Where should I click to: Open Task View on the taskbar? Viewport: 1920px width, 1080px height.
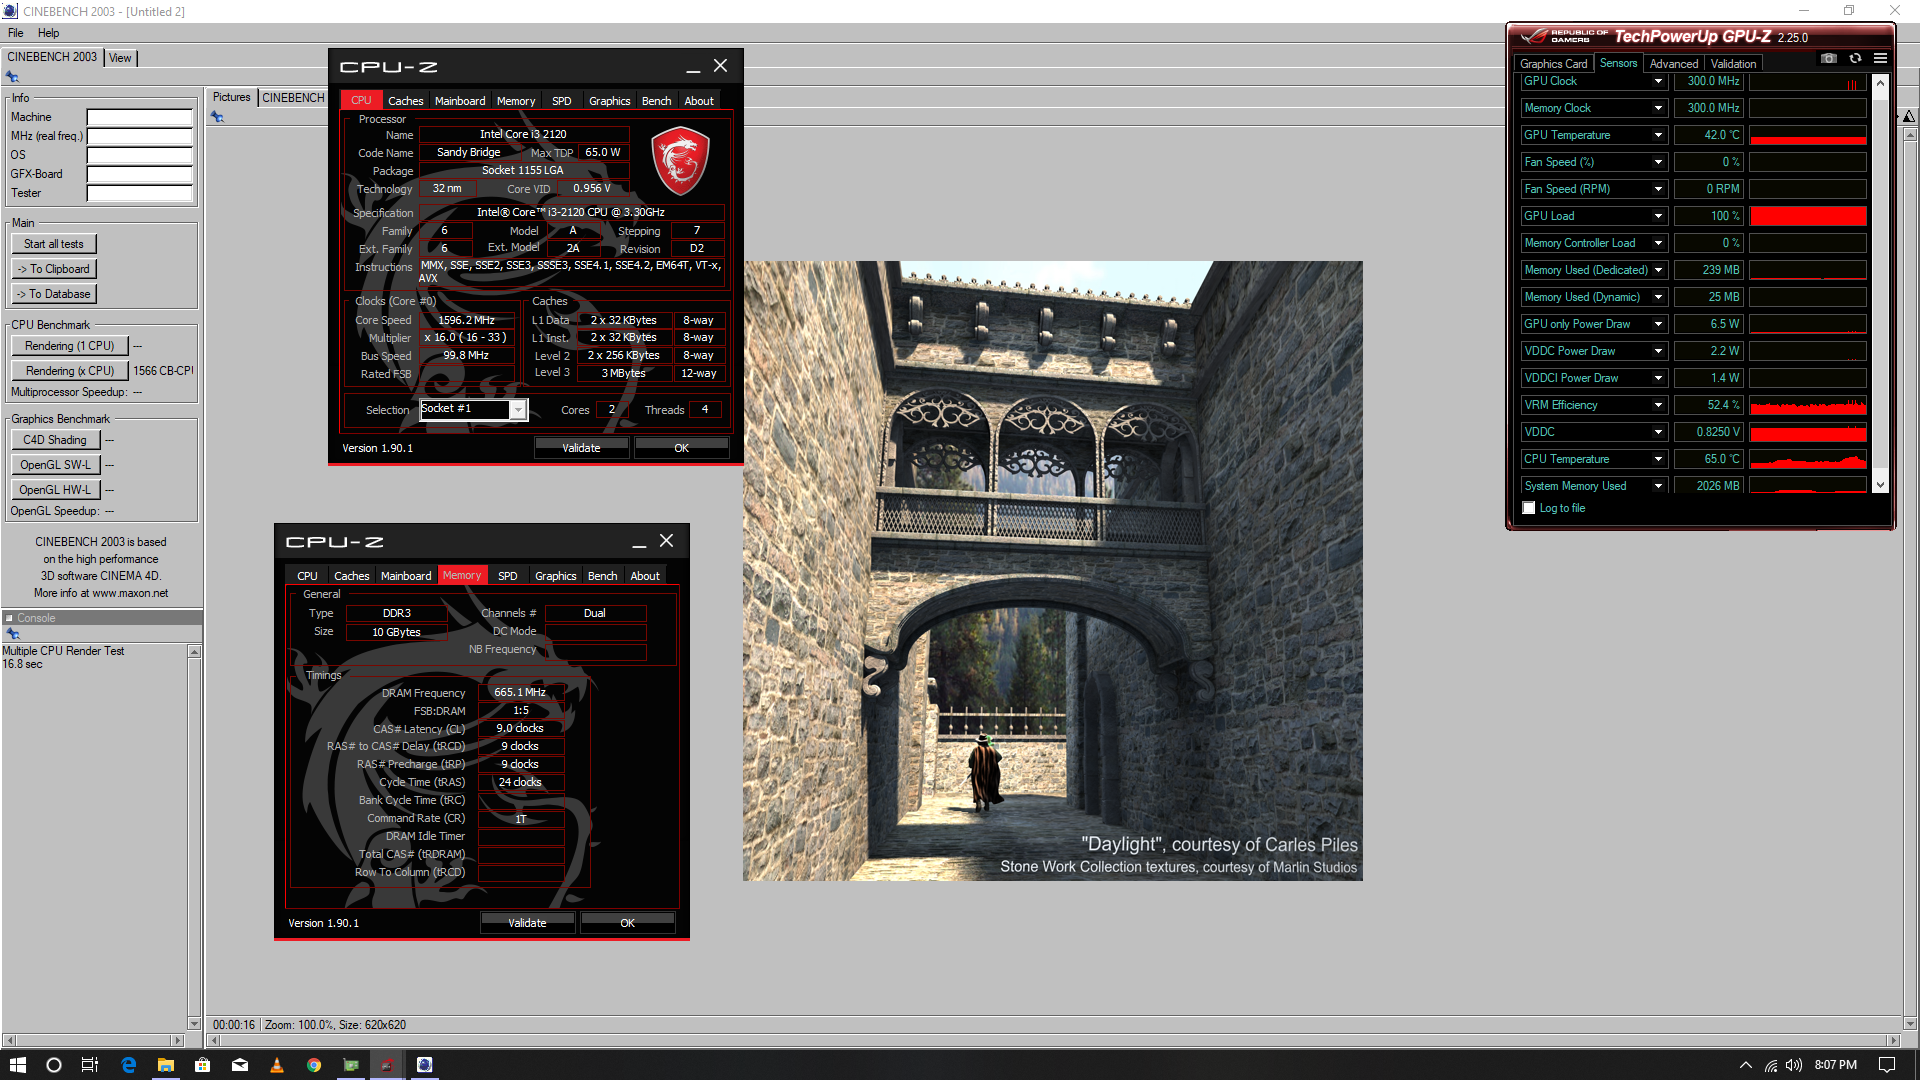click(x=89, y=1065)
